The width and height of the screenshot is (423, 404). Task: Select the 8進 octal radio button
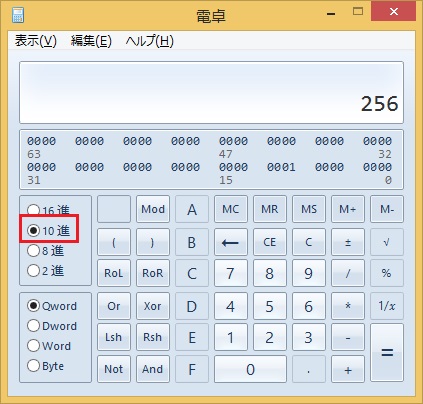(46, 251)
